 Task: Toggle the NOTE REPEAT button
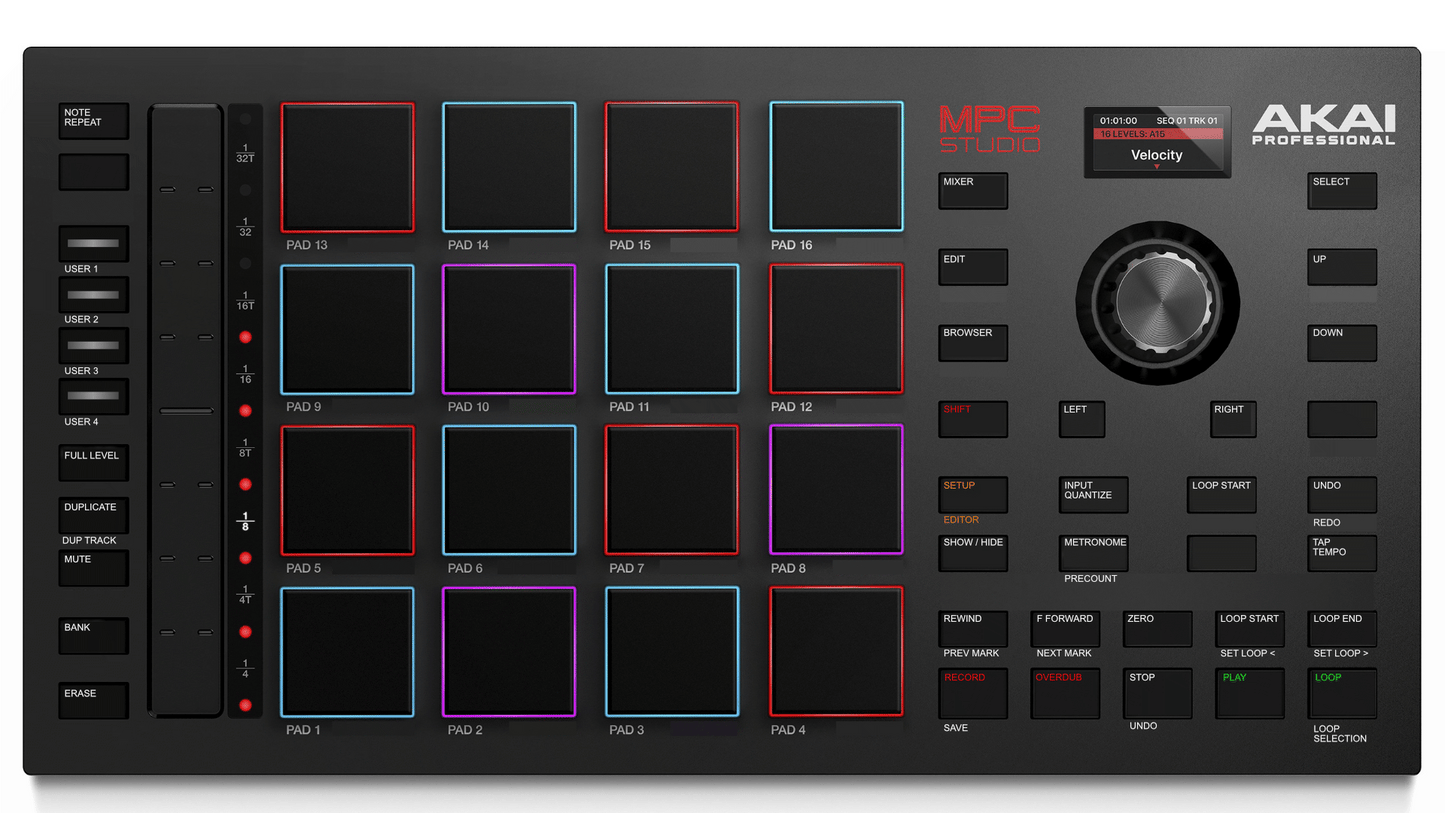[94, 121]
